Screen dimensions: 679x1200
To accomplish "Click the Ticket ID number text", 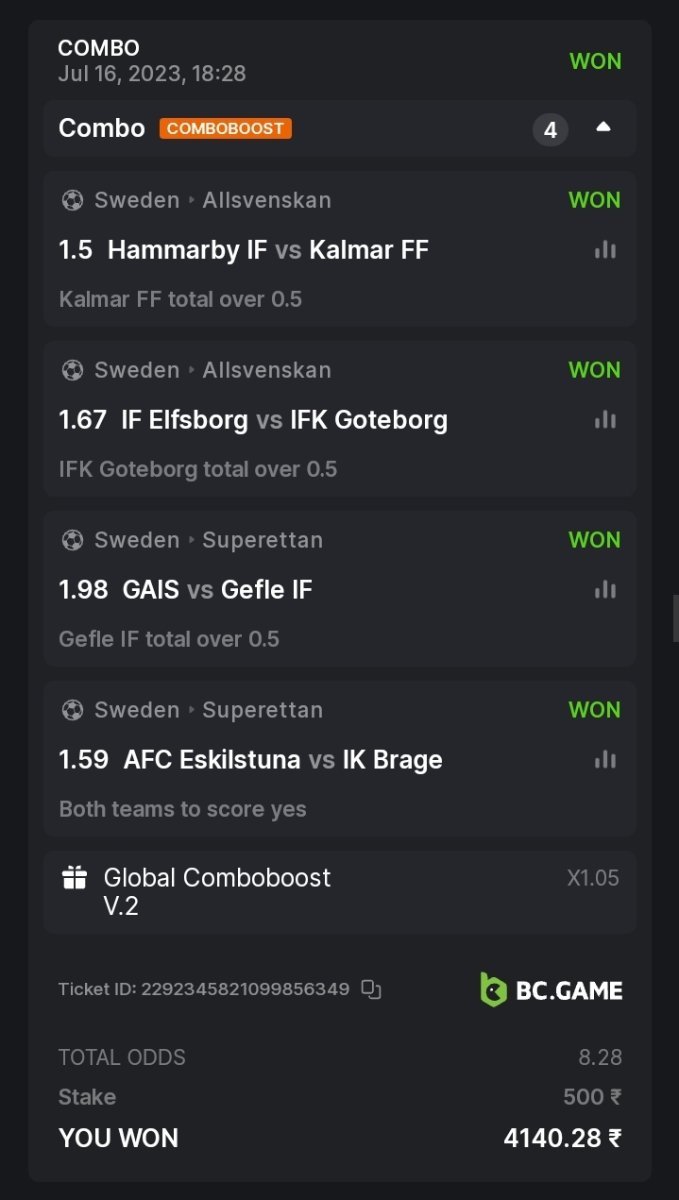I will [245, 990].
